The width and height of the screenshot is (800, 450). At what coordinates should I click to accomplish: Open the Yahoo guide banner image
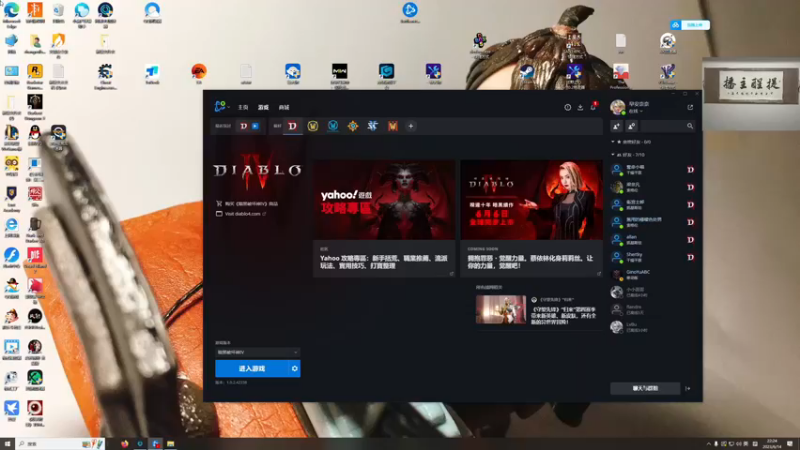(384, 200)
